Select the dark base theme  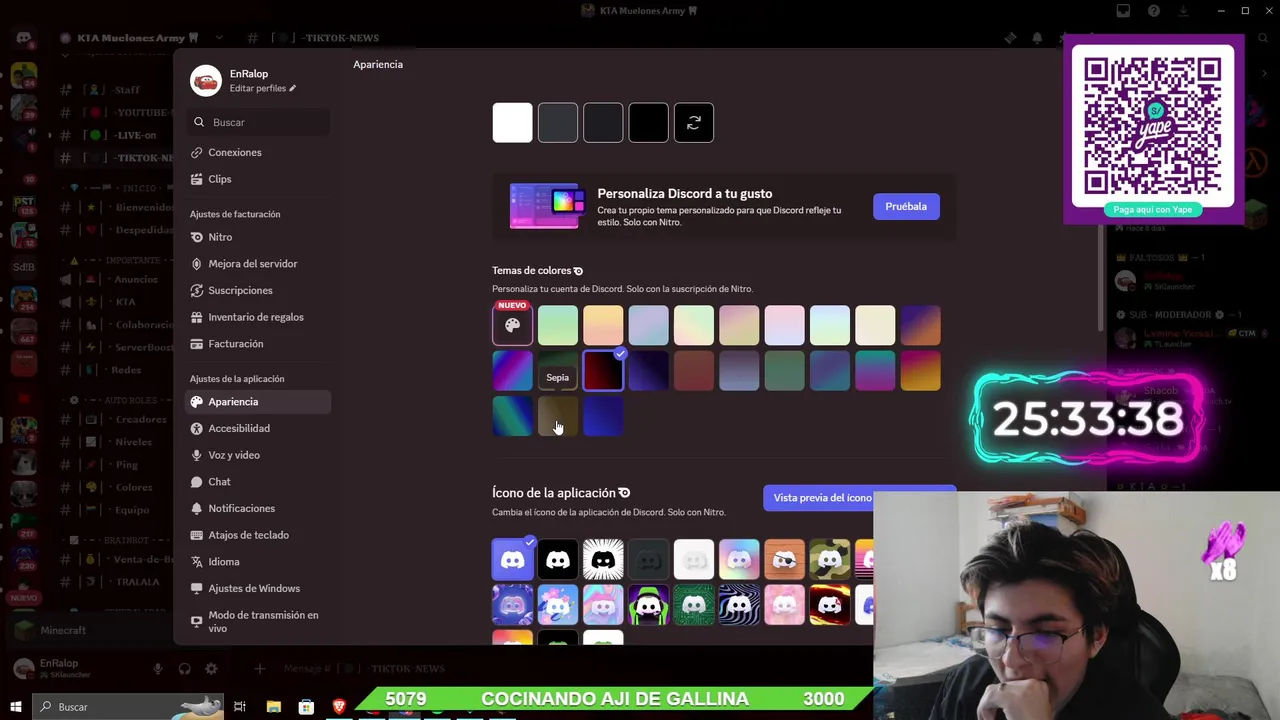click(603, 123)
